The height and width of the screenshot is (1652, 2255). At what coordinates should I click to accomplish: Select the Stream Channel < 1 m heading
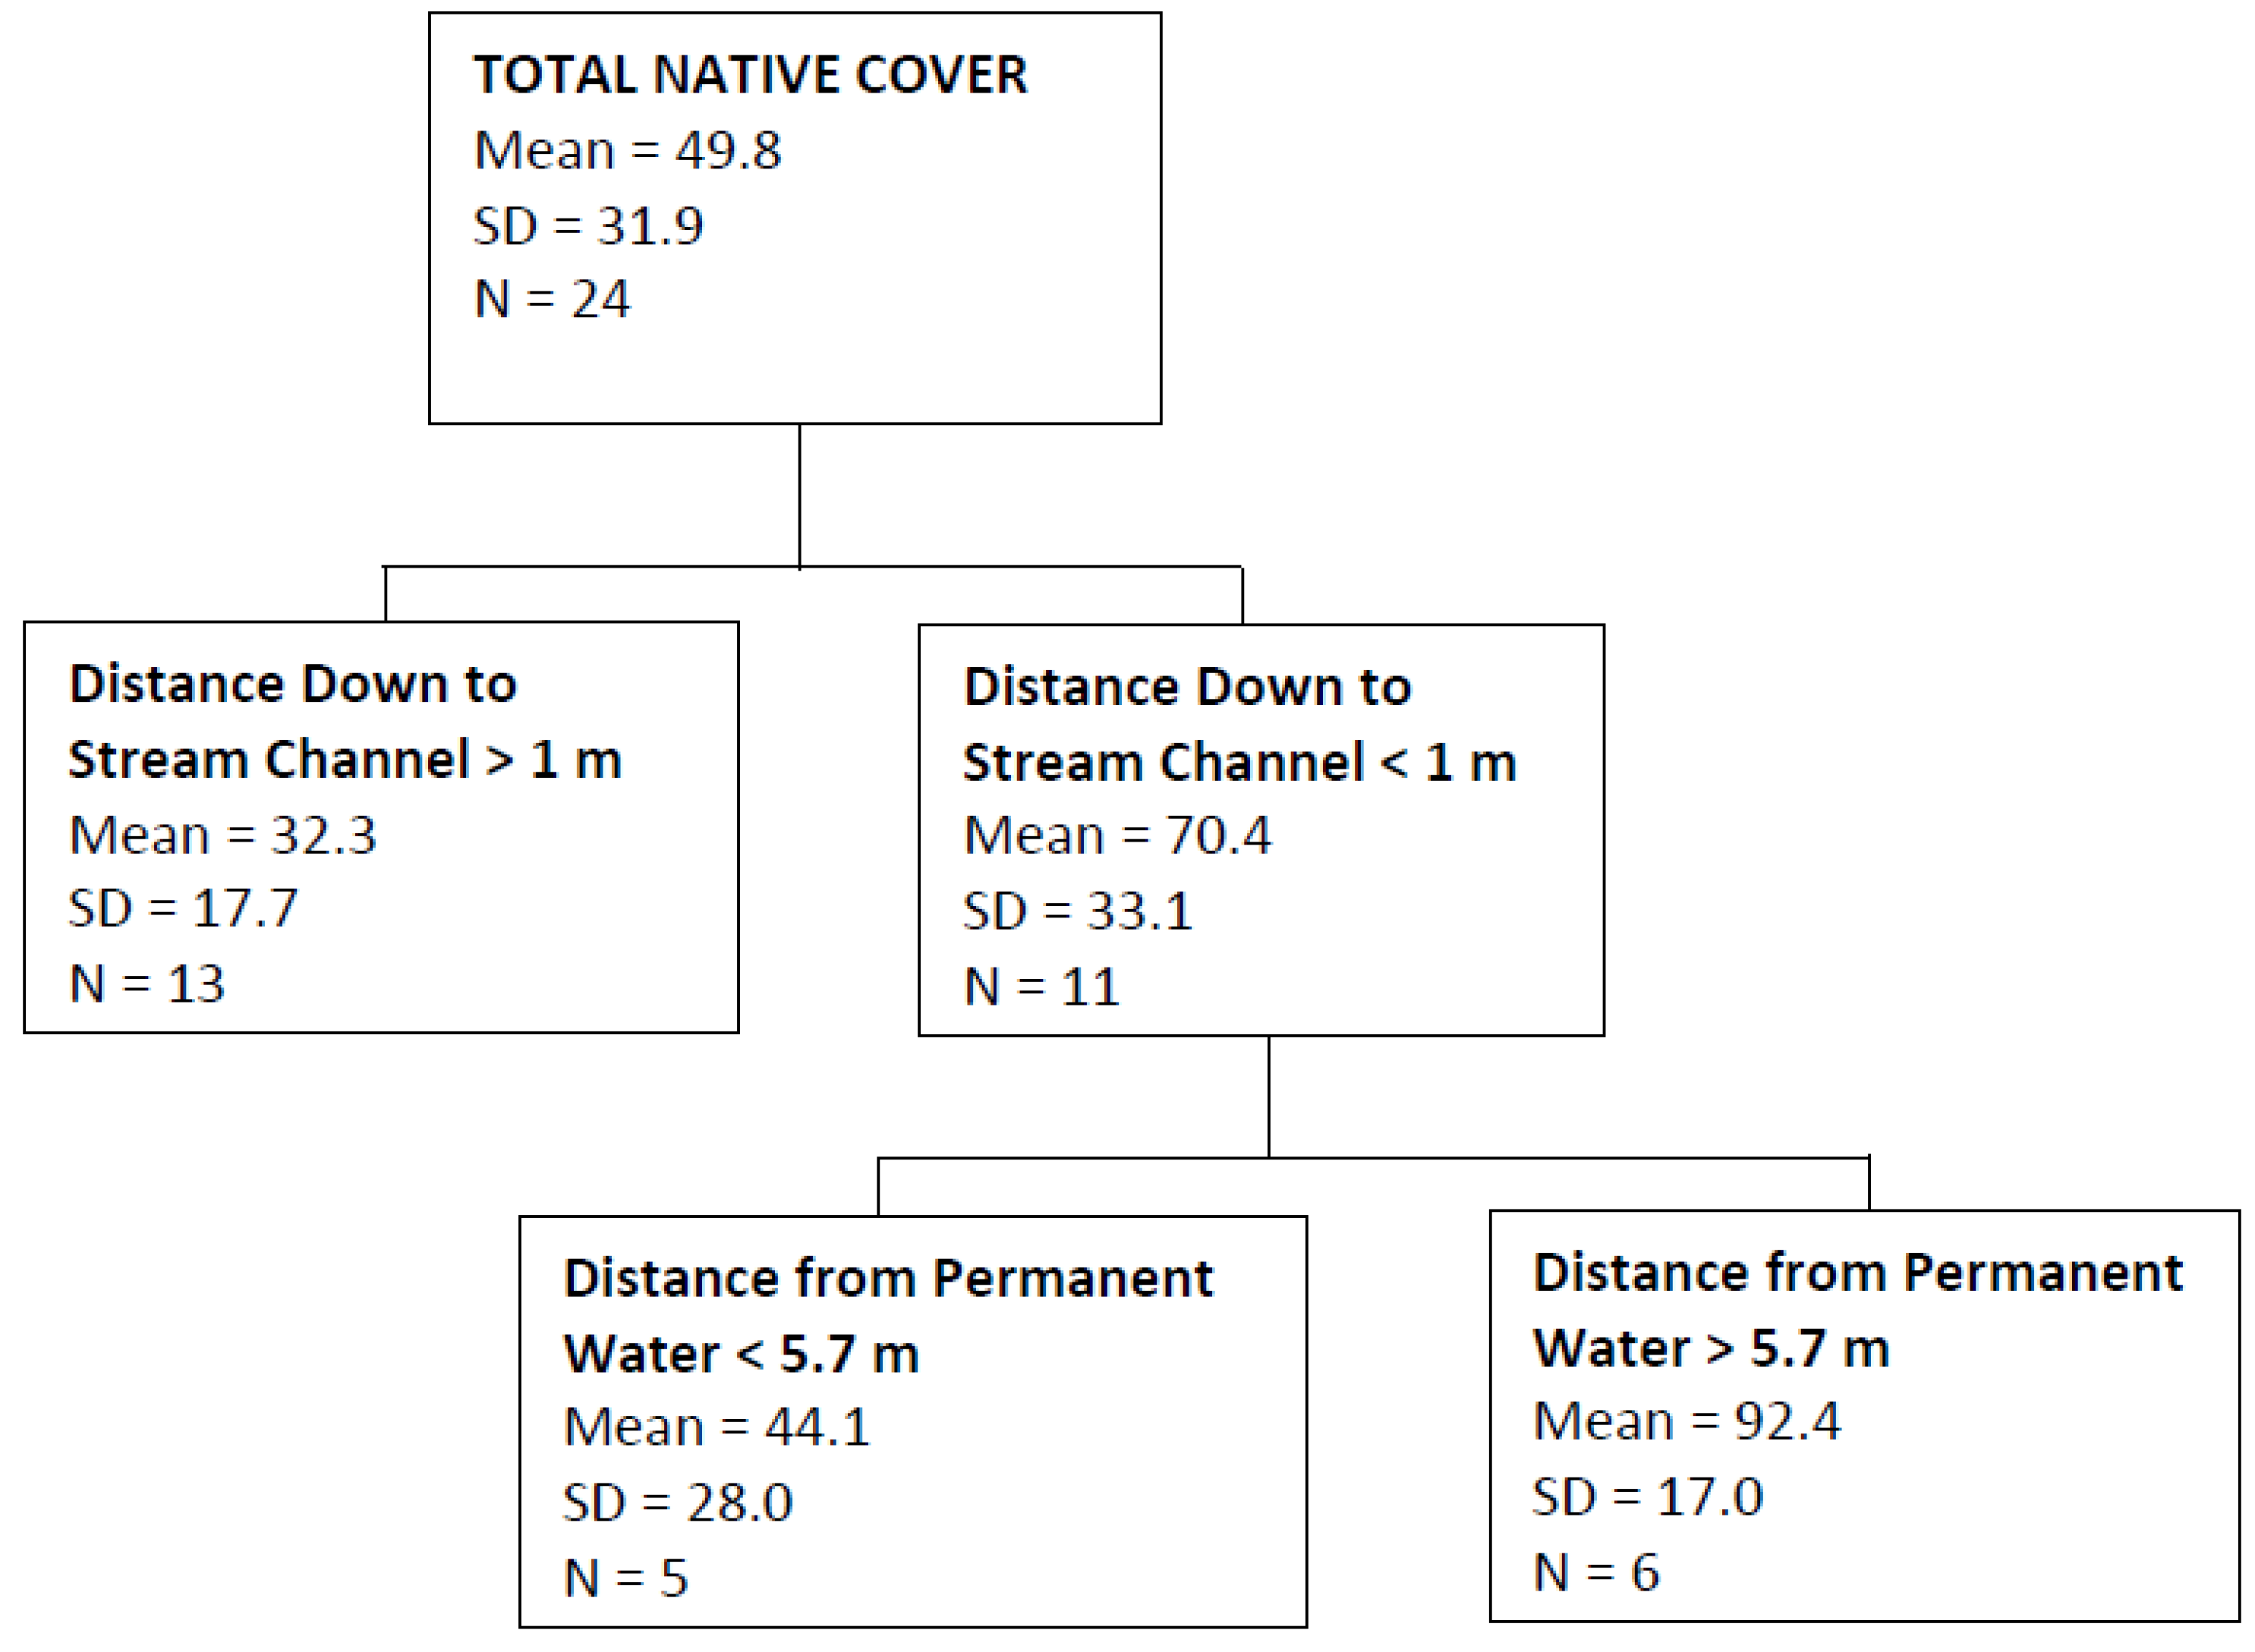tap(1239, 725)
